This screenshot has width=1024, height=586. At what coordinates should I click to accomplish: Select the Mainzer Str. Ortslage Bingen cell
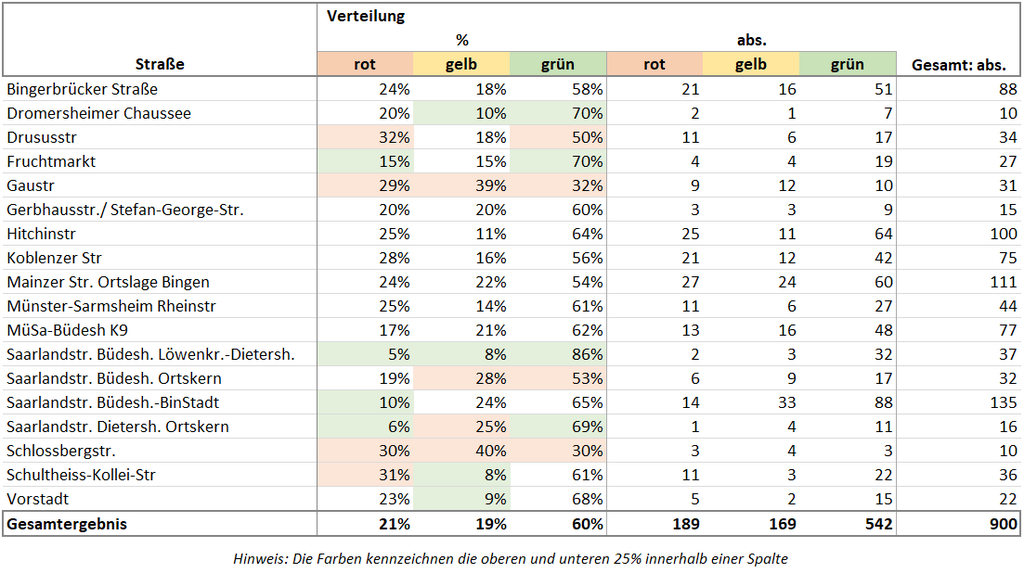pyautogui.click(x=108, y=282)
